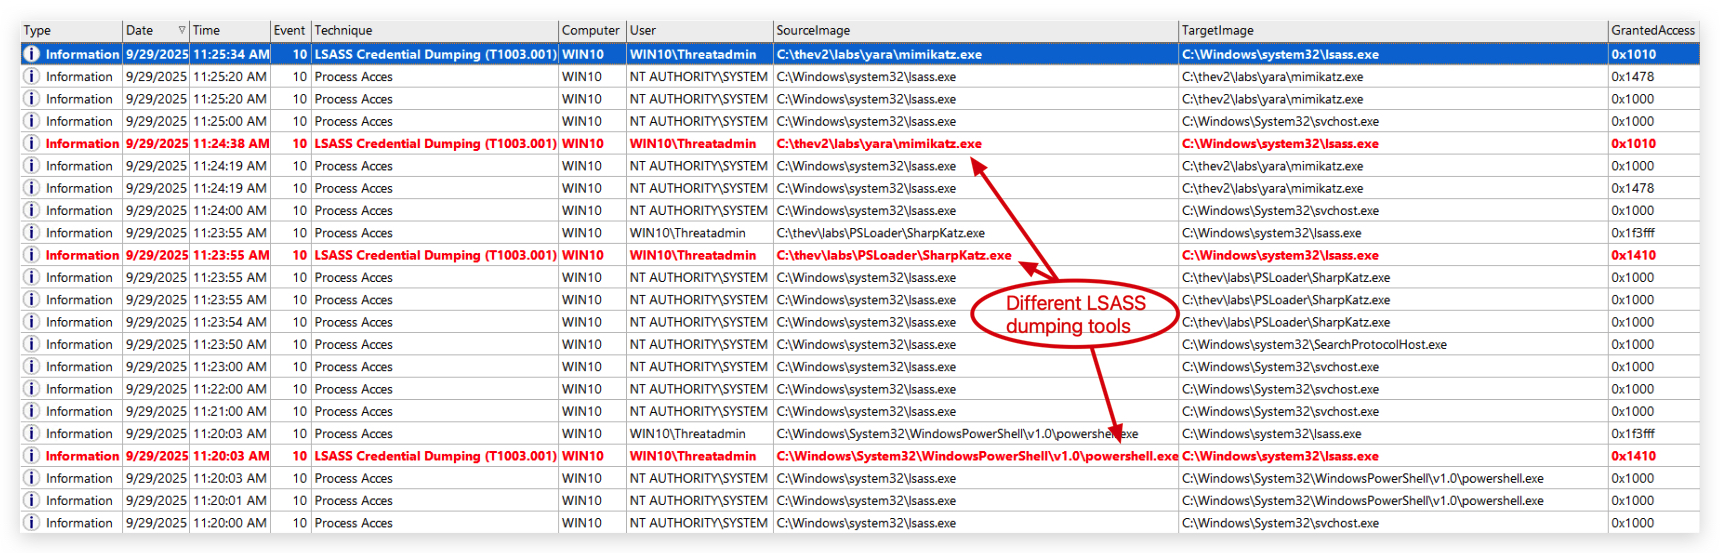Click info icon of 11:24:38 AM LSASS dumping row
1720x553 pixels.
click(x=31, y=143)
